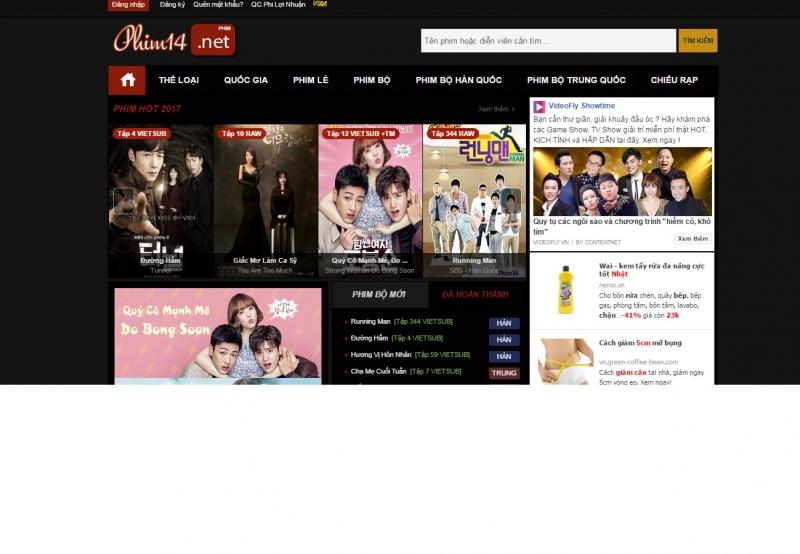Click the TRUNG badge next to Cha Mẹ Cuối Tuần

504,373
